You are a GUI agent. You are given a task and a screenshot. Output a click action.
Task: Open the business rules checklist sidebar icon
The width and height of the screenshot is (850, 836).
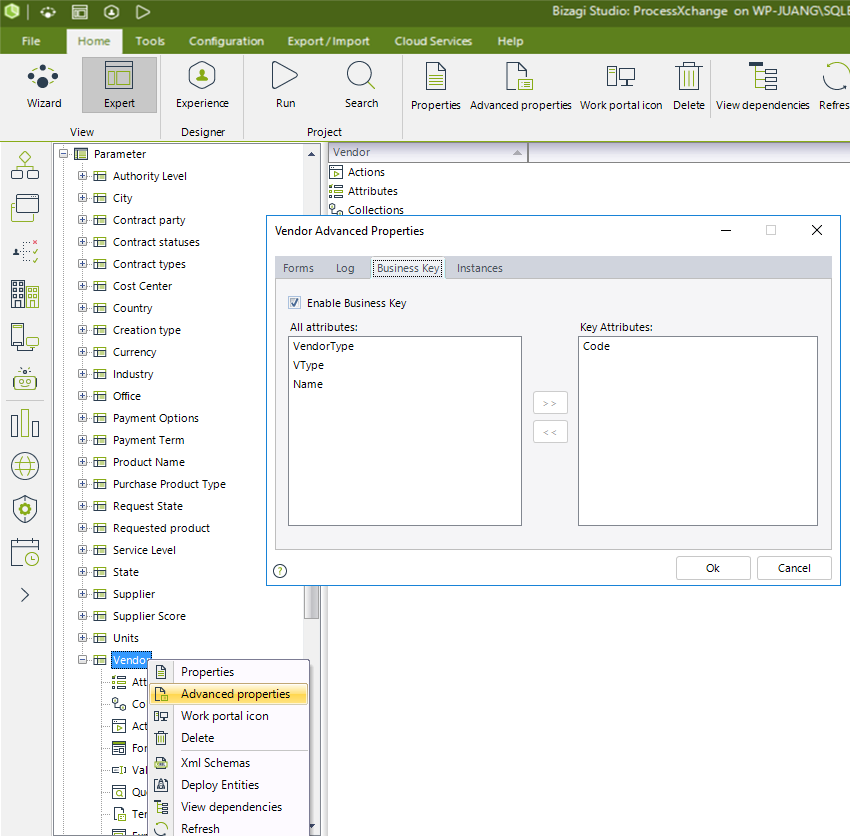point(25,251)
